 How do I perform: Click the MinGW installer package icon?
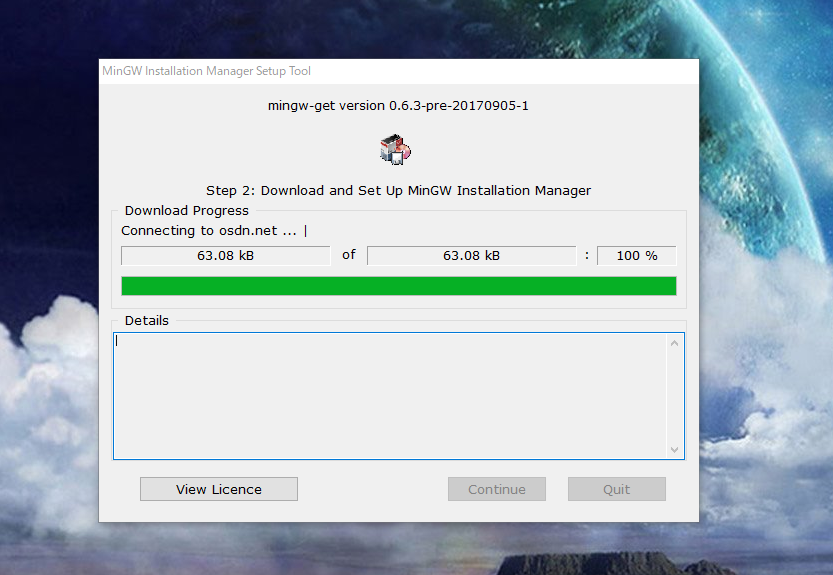coord(395,149)
